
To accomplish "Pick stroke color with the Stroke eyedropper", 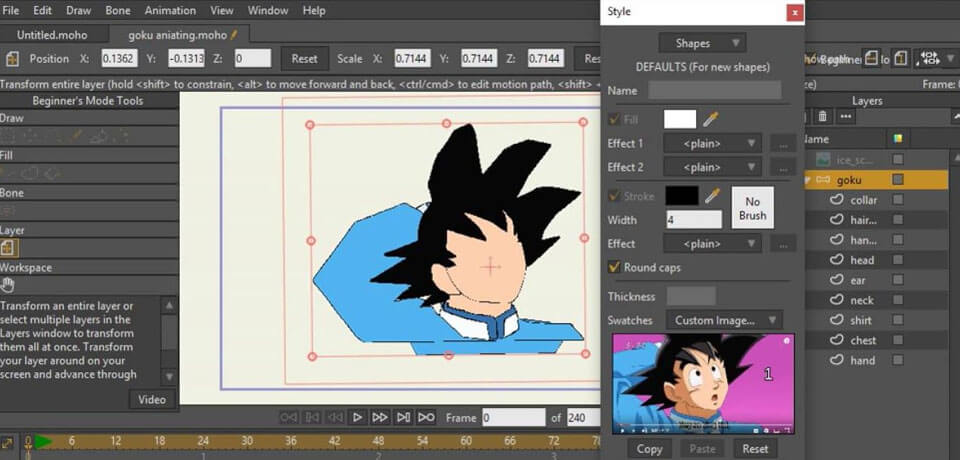I will pos(711,196).
